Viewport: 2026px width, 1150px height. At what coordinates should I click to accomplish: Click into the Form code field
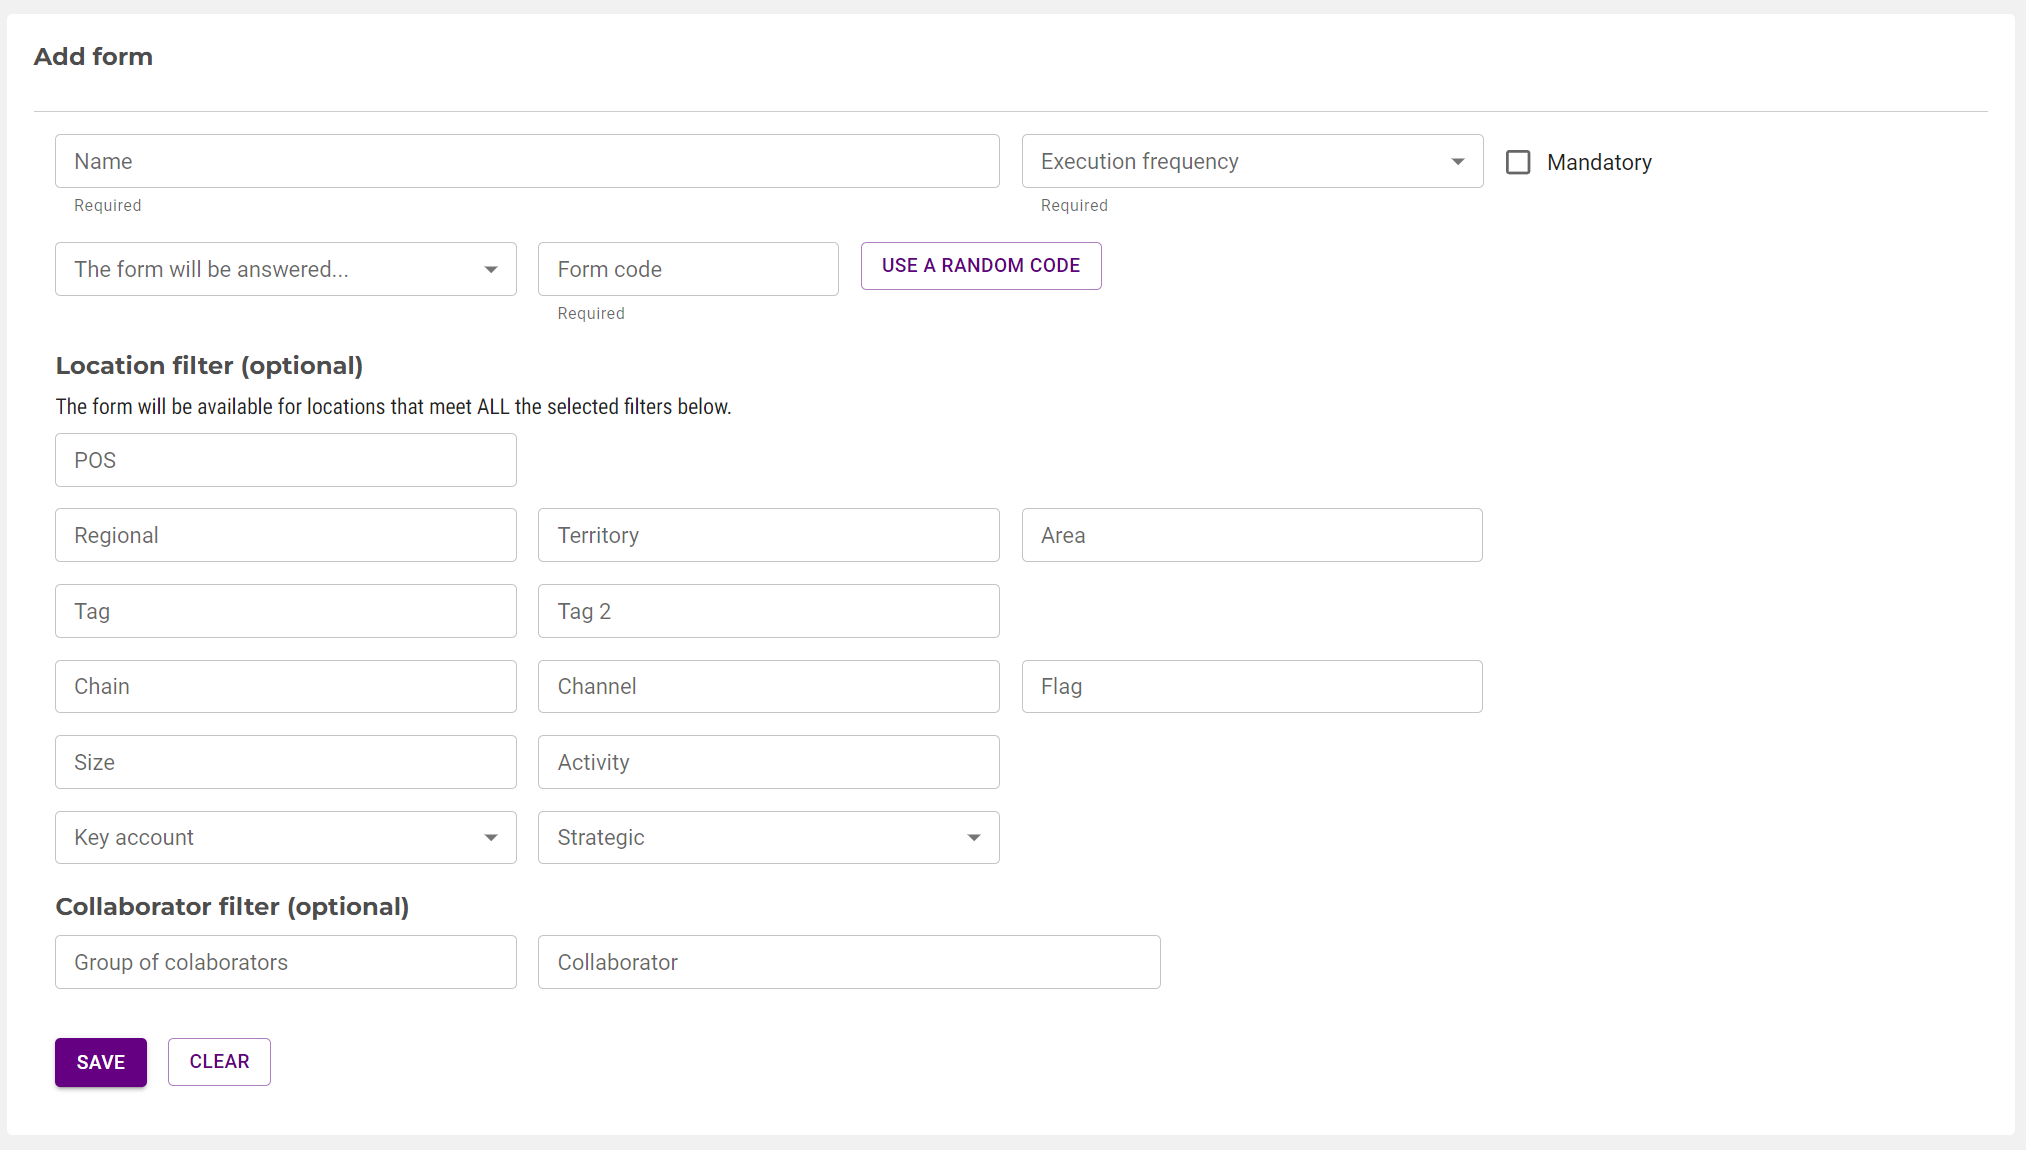point(687,270)
